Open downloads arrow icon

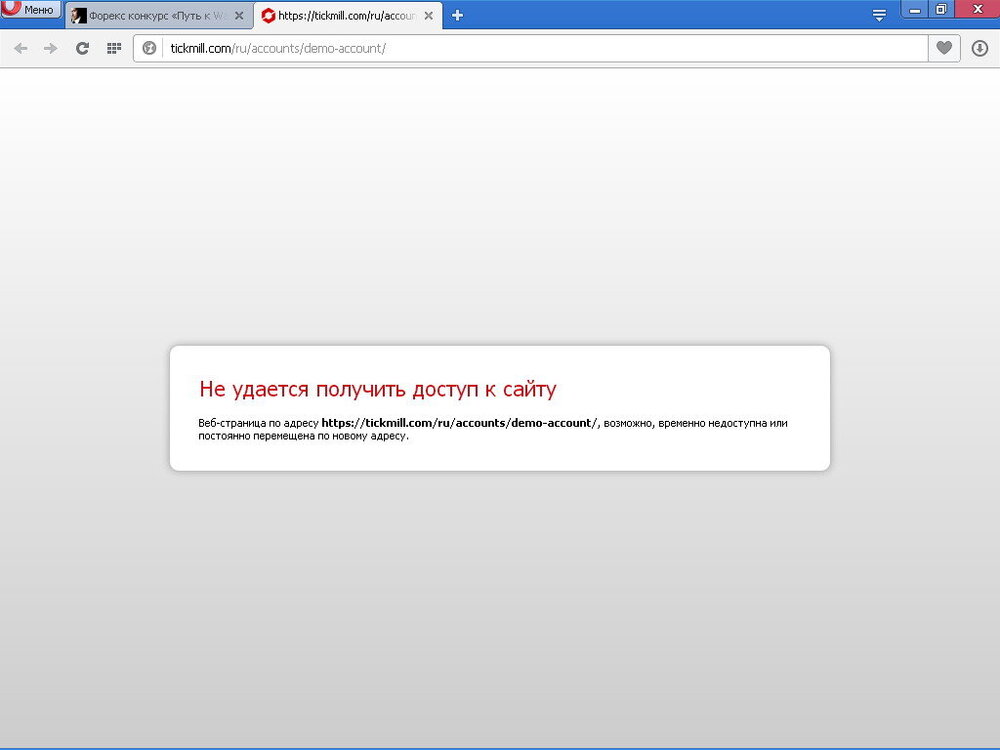[x=980, y=48]
